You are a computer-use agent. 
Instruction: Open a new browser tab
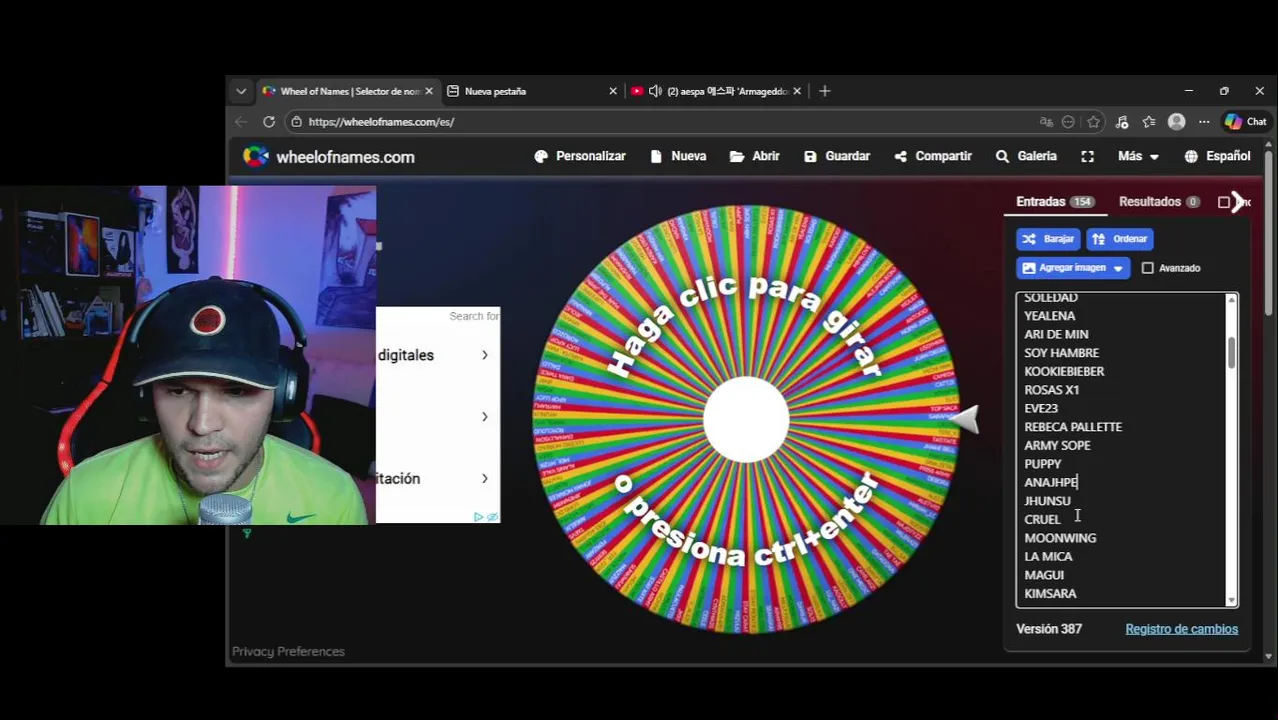[x=824, y=91]
